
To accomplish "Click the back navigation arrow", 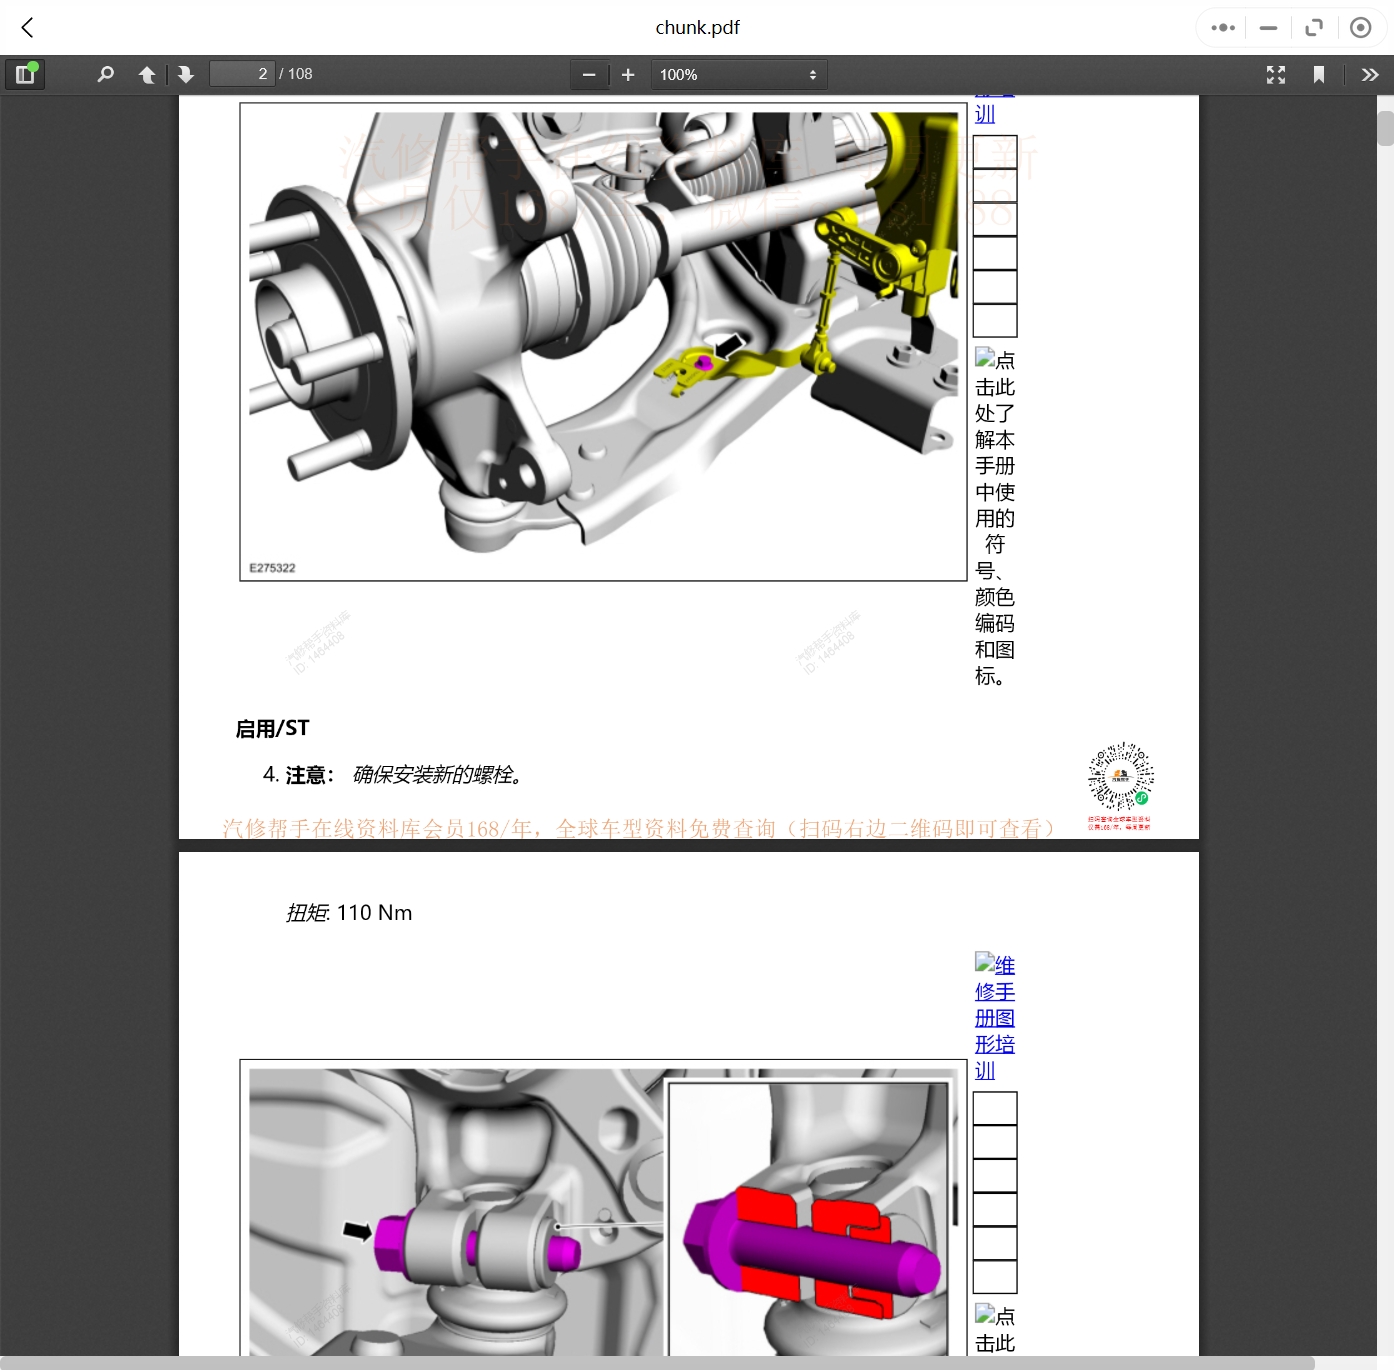I will tap(27, 27).
